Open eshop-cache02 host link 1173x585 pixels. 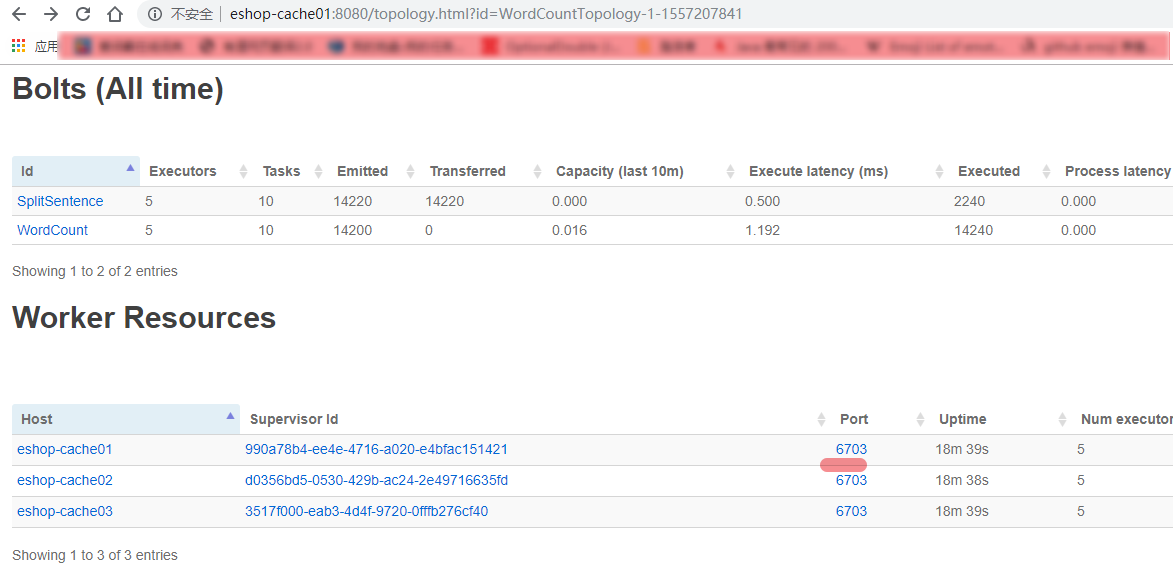pyautogui.click(x=65, y=480)
